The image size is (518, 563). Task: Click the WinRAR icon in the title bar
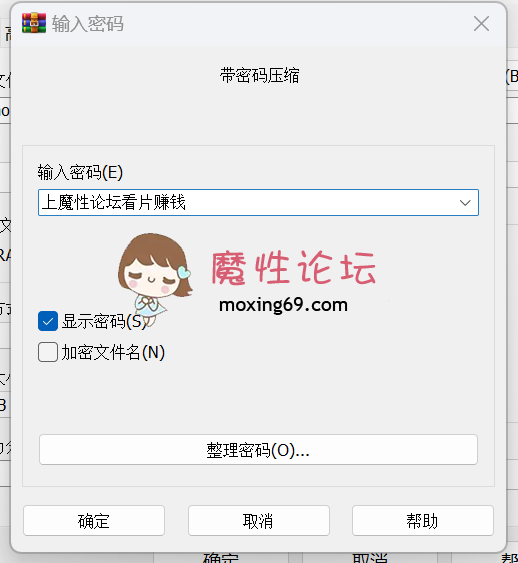34,23
